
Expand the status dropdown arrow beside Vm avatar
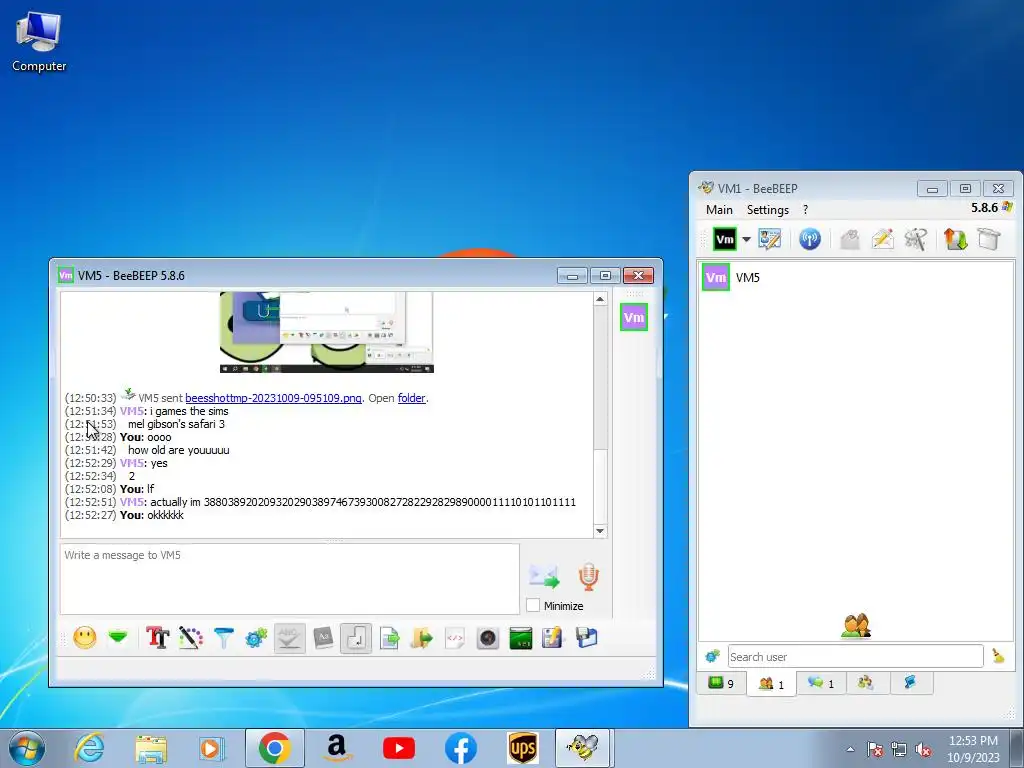tap(746, 239)
